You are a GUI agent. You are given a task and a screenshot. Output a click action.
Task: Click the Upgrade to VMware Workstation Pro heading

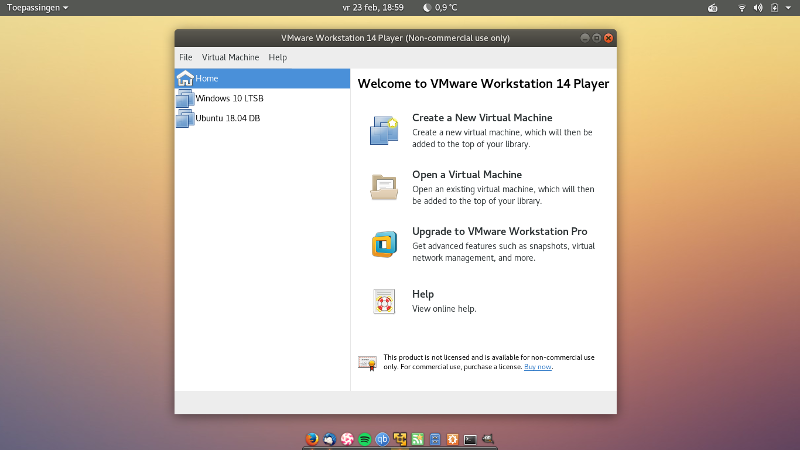[x=499, y=231]
